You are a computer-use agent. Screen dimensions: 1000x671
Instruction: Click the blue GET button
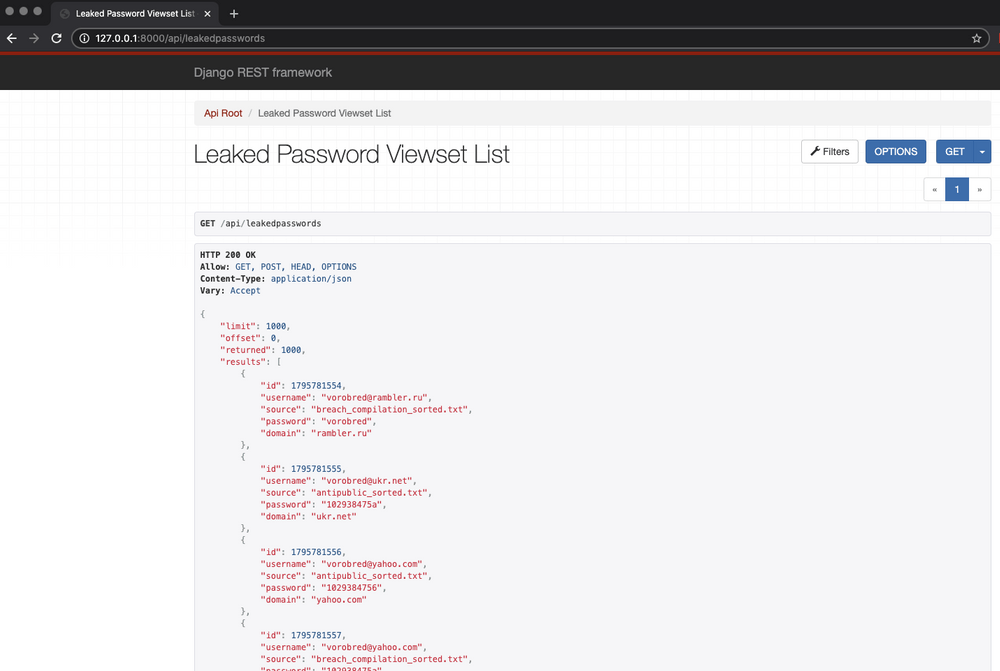(x=951, y=151)
